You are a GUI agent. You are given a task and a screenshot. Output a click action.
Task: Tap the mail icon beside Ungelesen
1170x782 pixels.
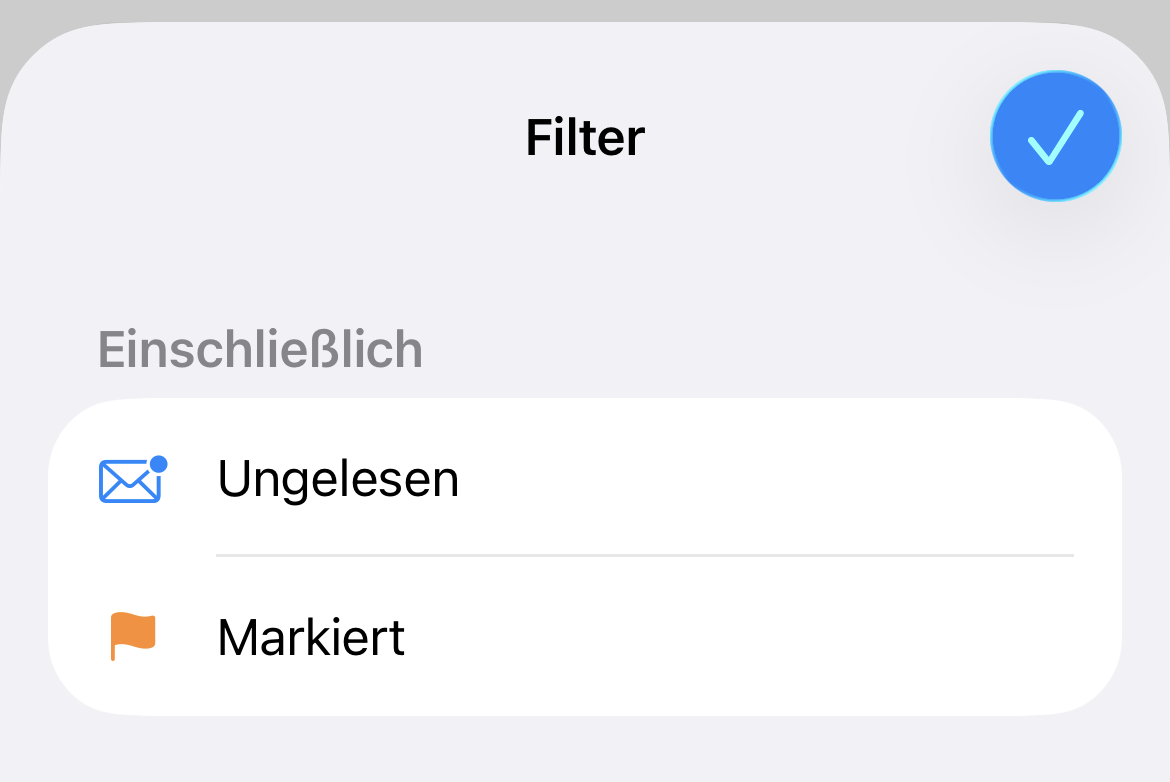pos(131,480)
